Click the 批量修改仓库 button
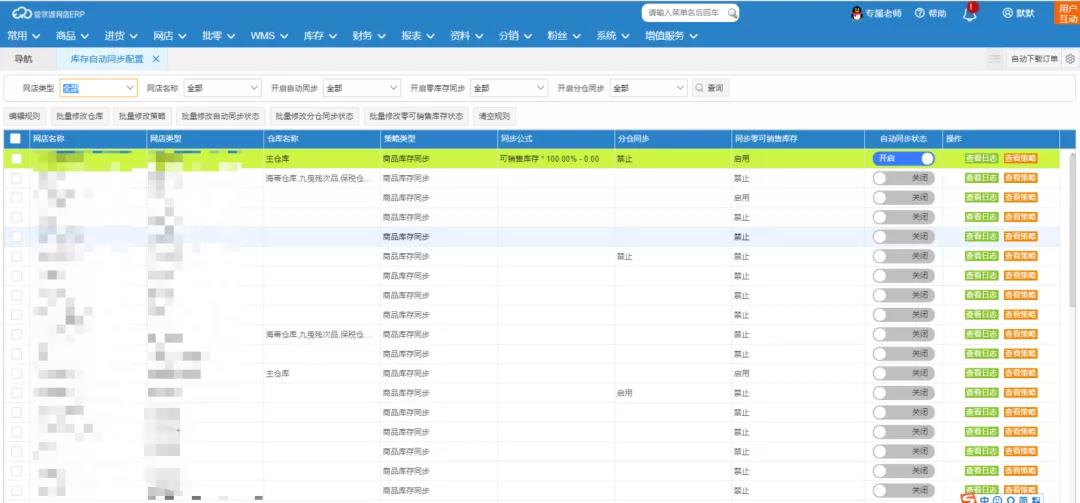This screenshot has height=503, width=1080. pos(79,116)
